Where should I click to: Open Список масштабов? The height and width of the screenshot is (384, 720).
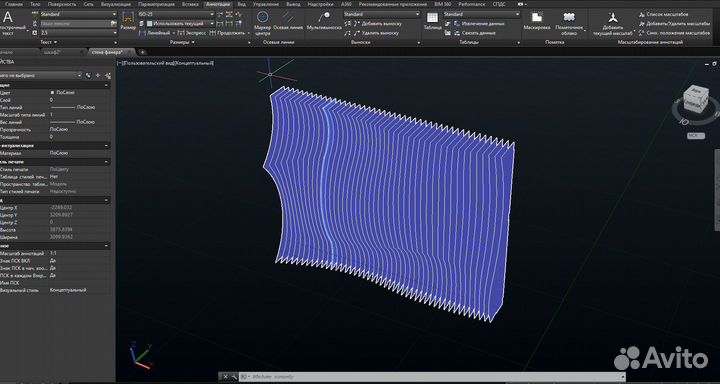coord(663,14)
